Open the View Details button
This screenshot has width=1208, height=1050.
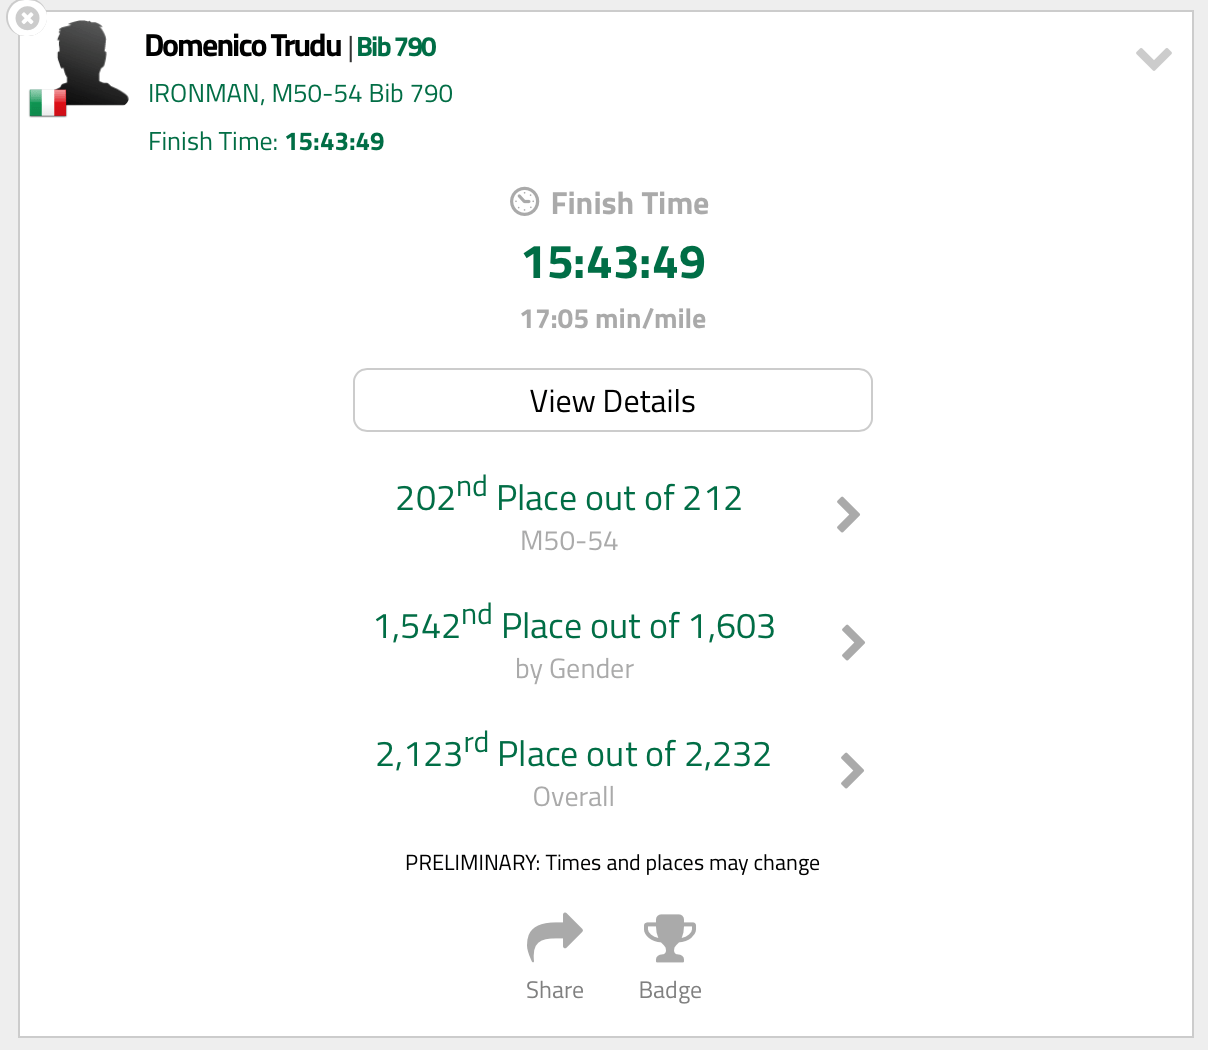(612, 401)
